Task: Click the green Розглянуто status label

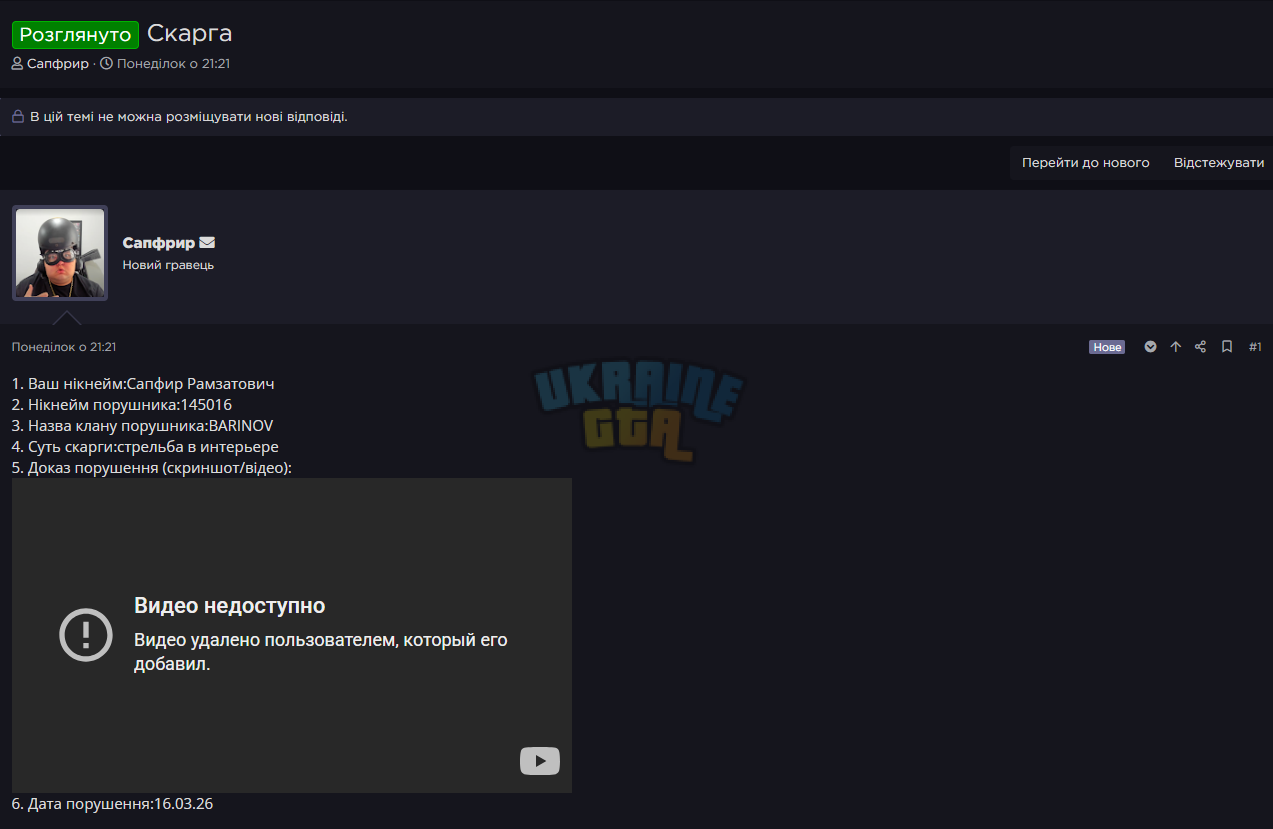Action: 75,34
